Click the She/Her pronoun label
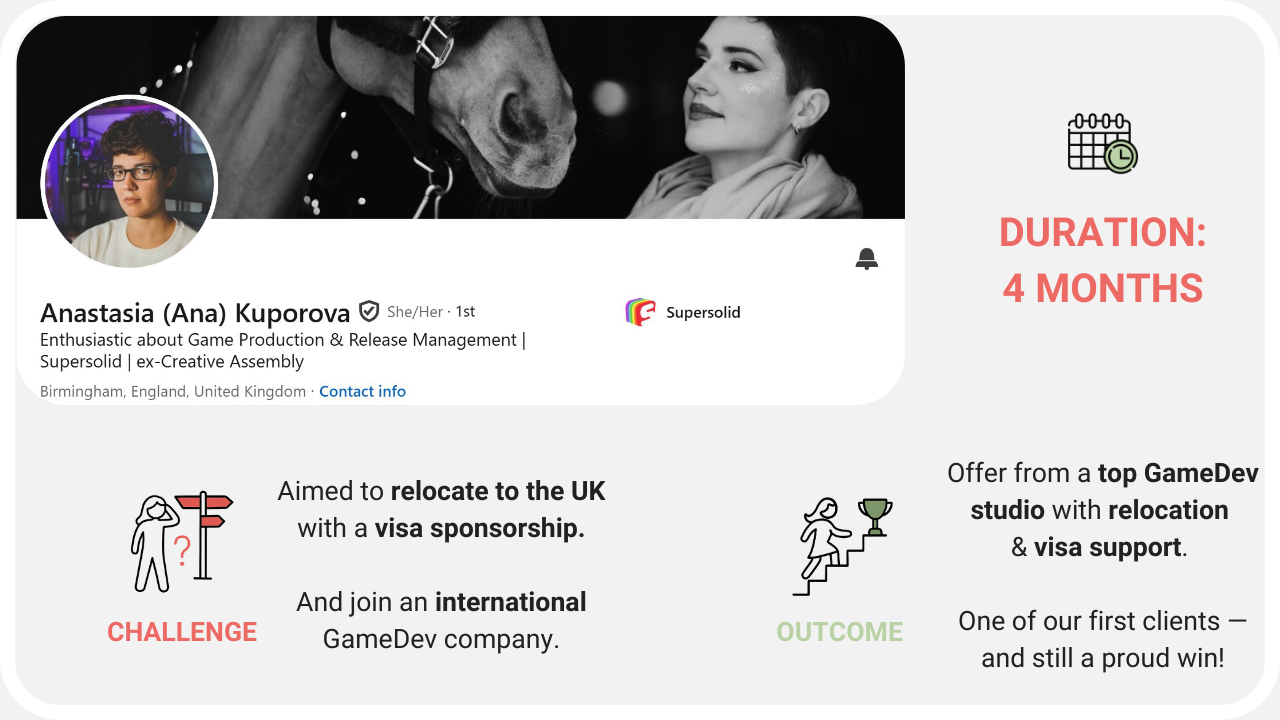1280x720 pixels. (415, 312)
